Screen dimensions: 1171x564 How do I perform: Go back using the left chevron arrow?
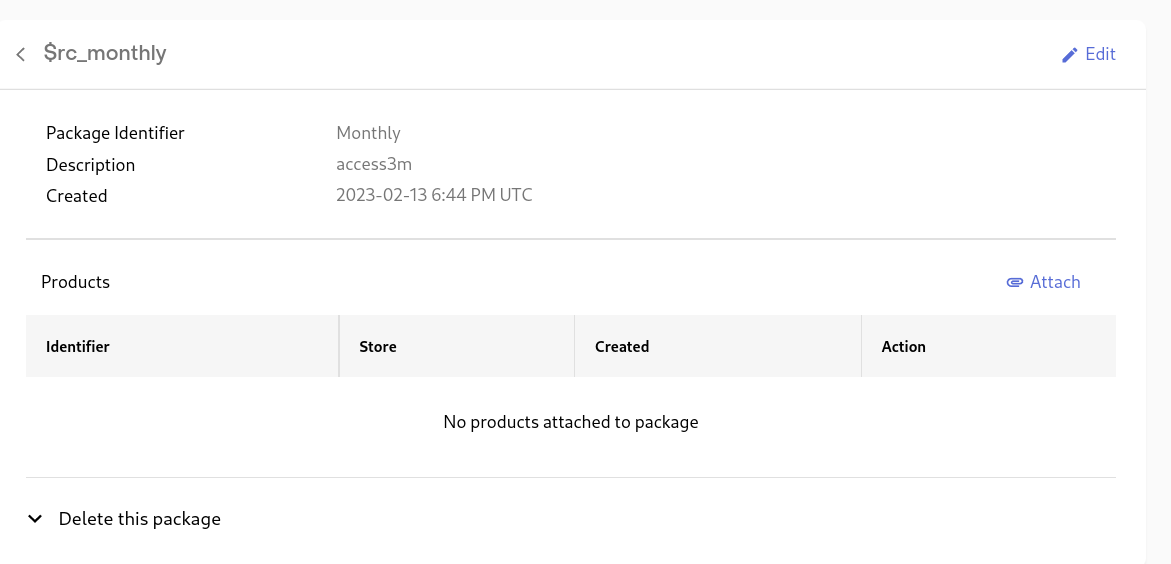(21, 54)
